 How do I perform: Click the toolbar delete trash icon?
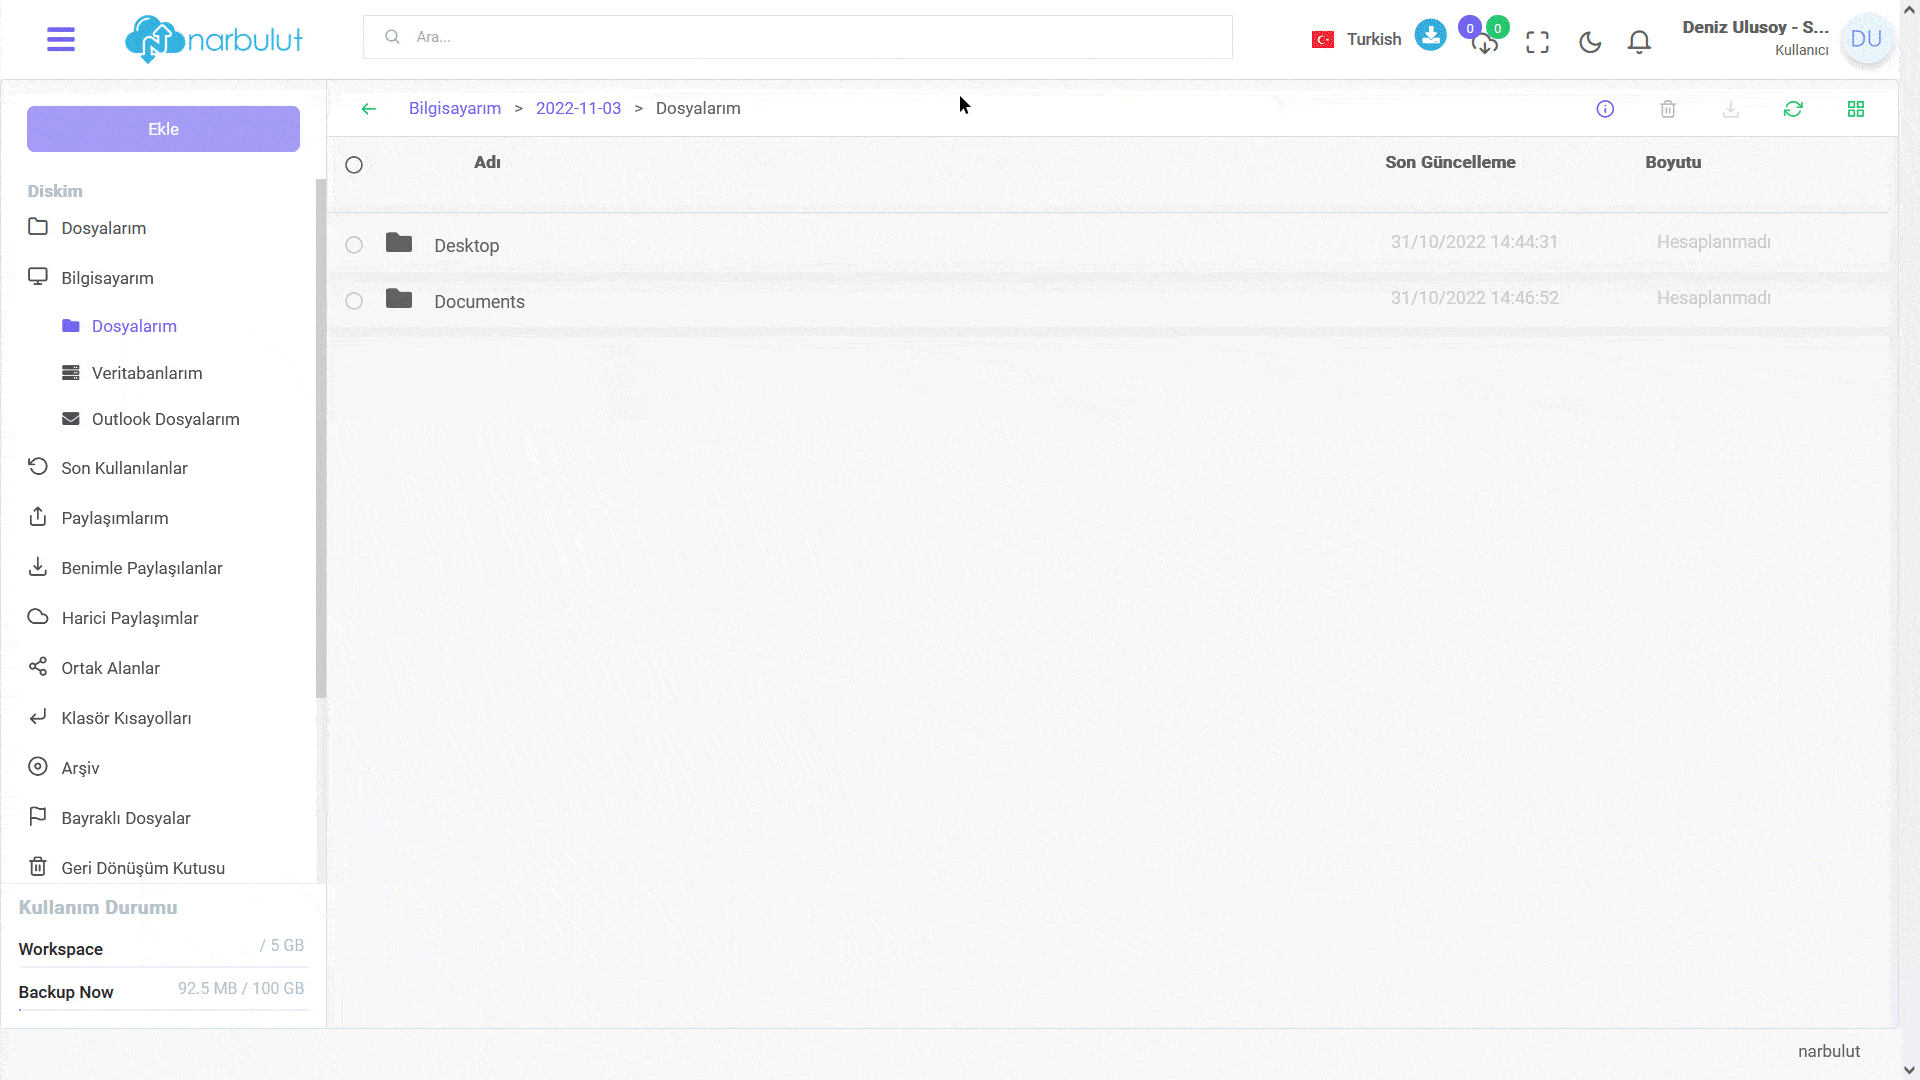pyautogui.click(x=1668, y=109)
